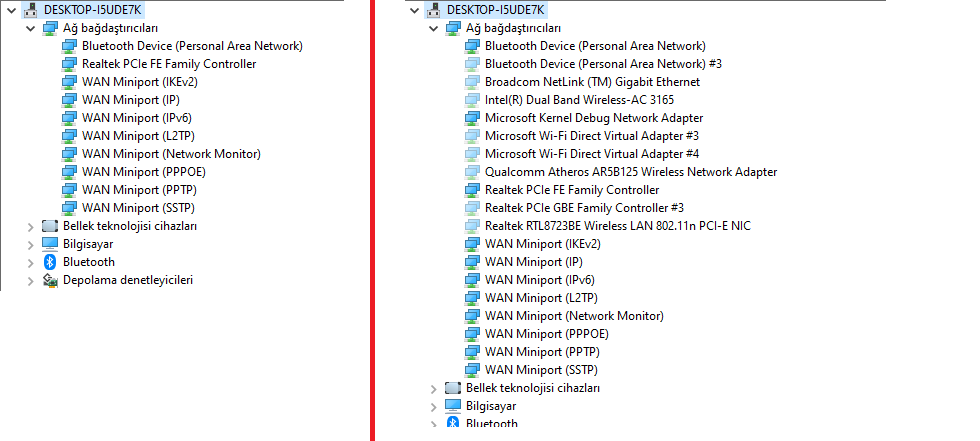Expand Bellek teknolojisi cihazları in the left panel
Screen dimensions: 980x441
31,226
